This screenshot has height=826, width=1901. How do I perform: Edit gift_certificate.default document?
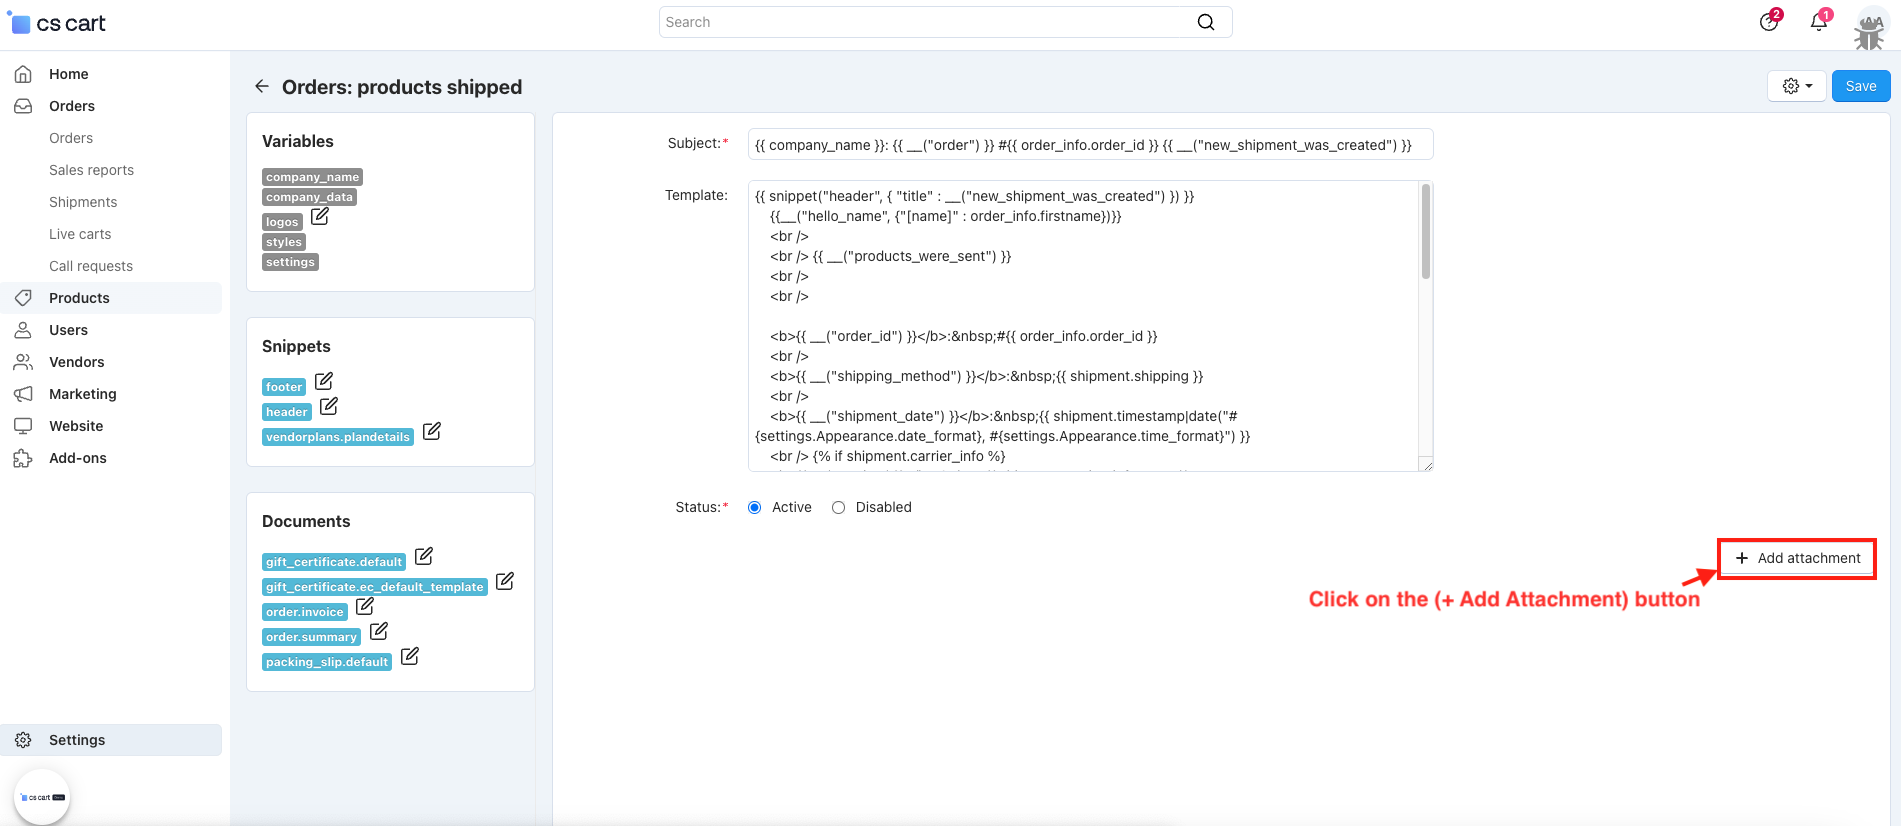(424, 556)
